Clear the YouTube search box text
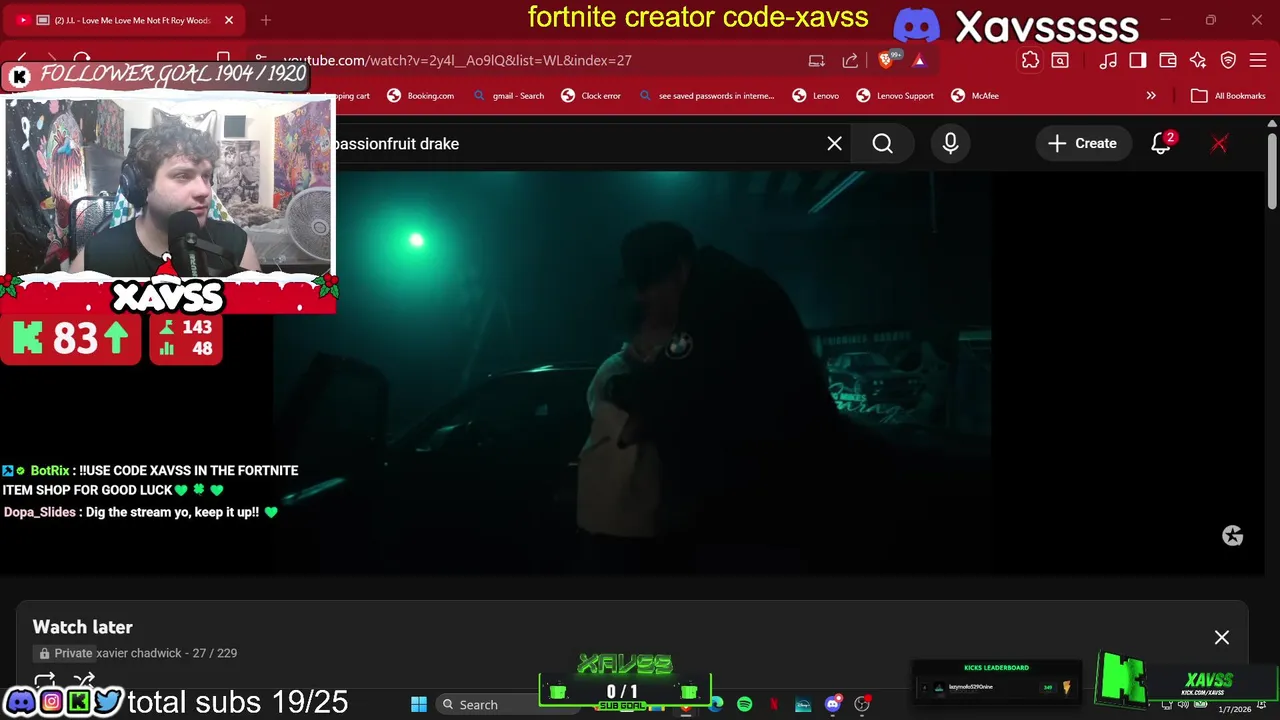Viewport: 1280px width, 720px height. [834, 143]
